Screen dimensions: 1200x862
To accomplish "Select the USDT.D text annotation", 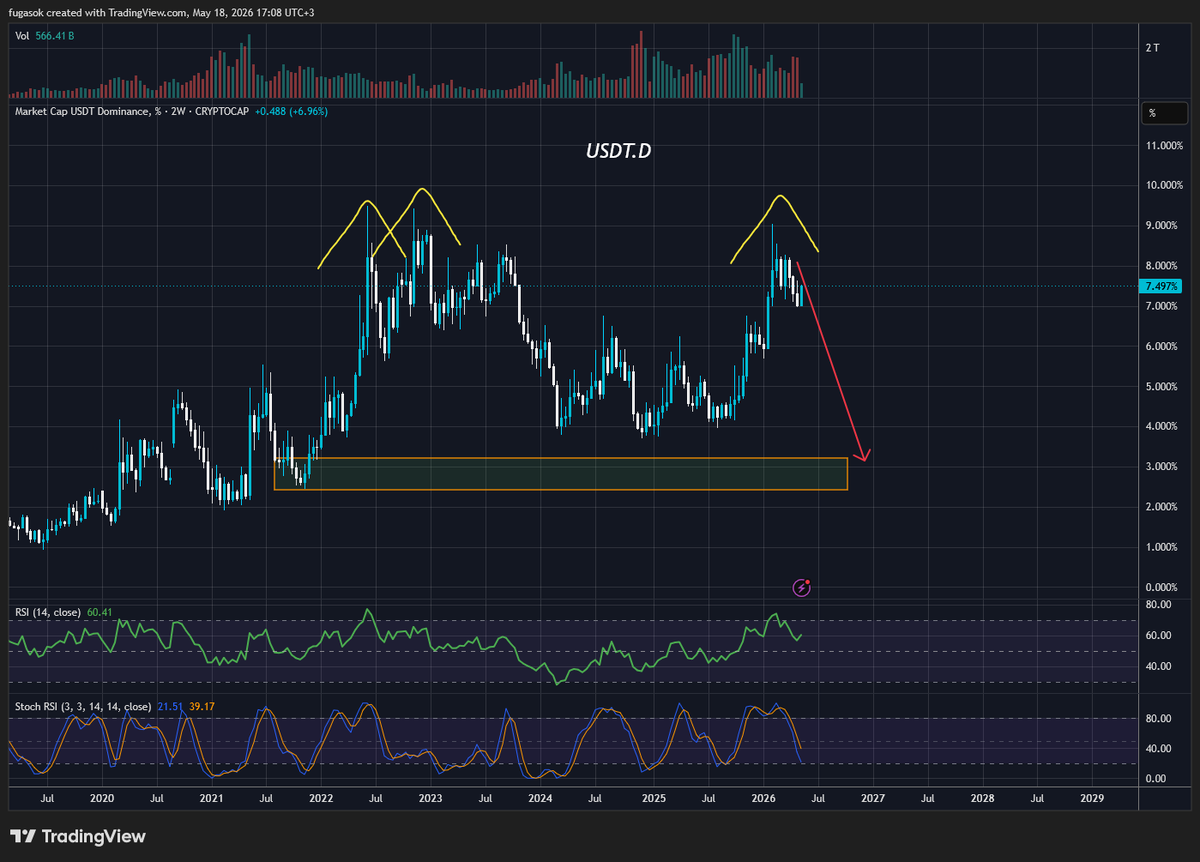I will tap(618, 152).
